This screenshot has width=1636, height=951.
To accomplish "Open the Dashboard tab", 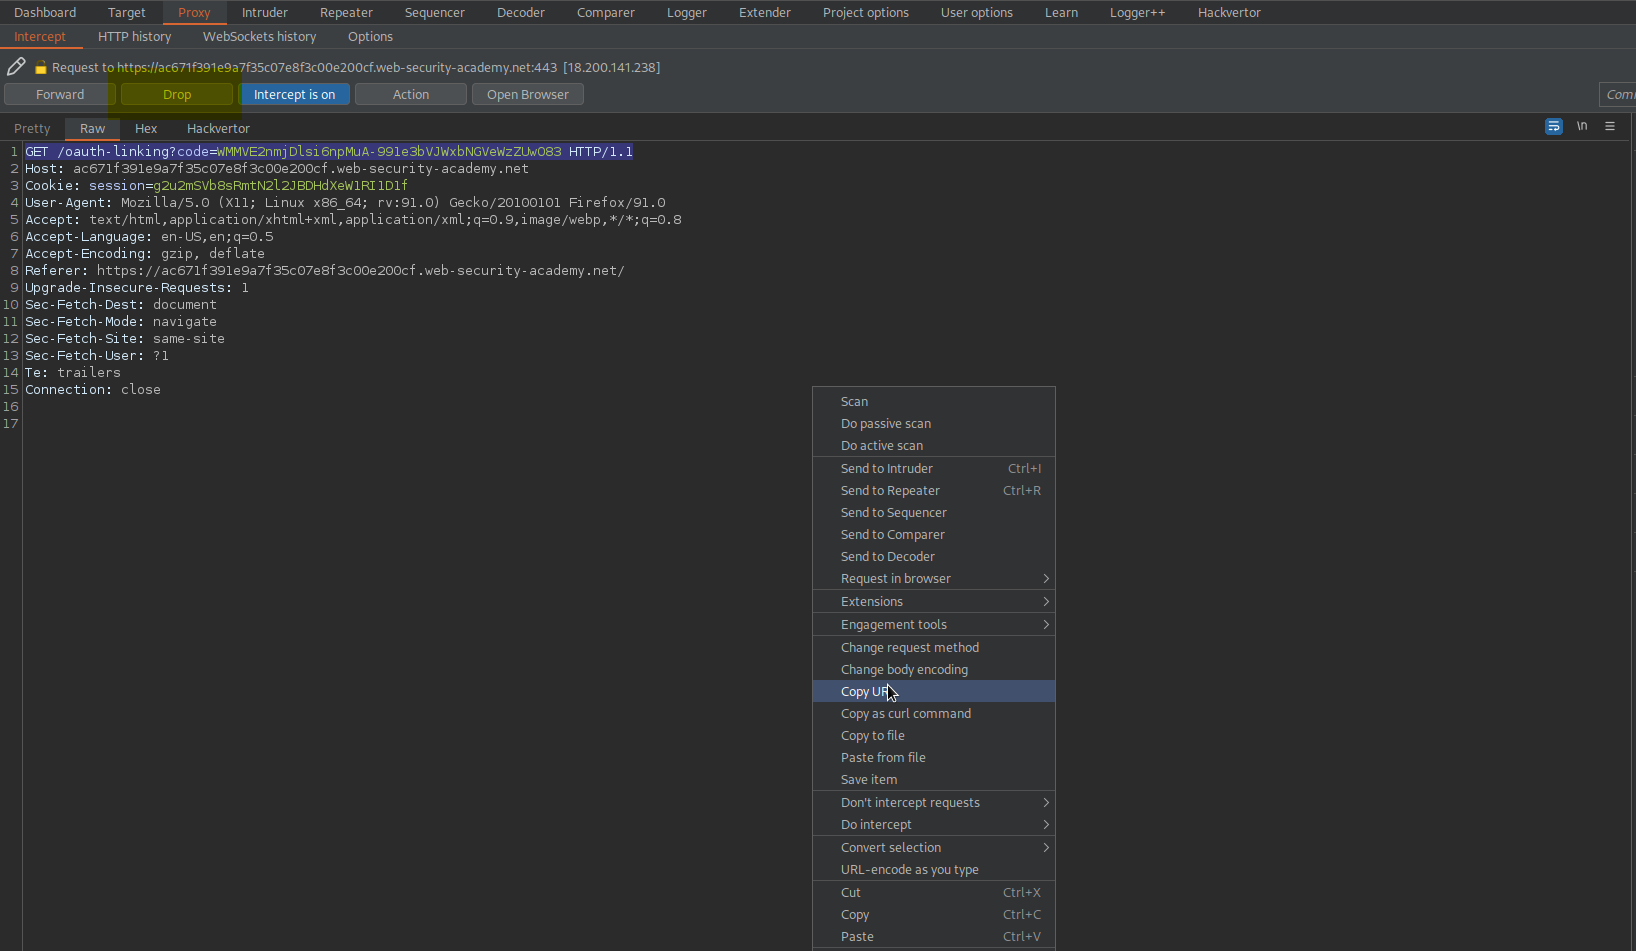I will (45, 12).
